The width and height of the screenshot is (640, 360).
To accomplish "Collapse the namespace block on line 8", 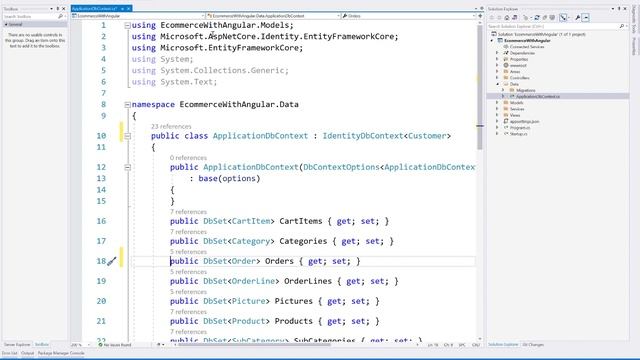I will (127, 105).
